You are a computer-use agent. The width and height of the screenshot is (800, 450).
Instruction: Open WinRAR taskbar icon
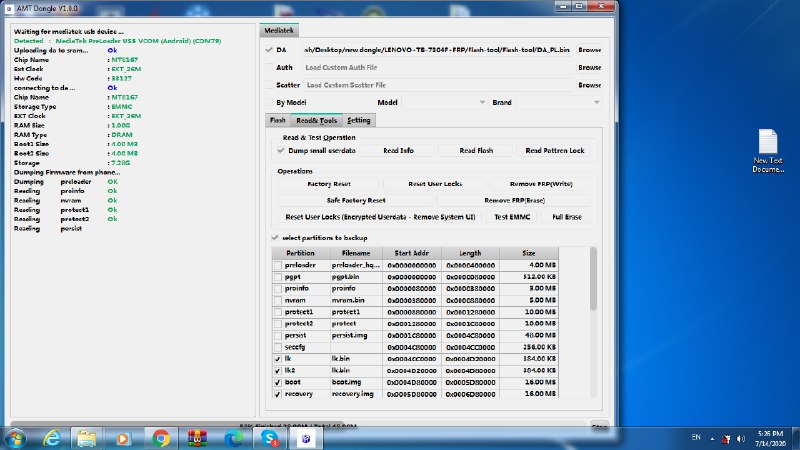[x=197, y=438]
